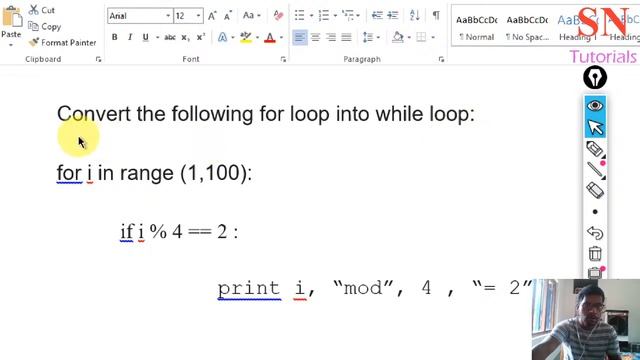Copy selection to clipboard

(x=44, y=27)
